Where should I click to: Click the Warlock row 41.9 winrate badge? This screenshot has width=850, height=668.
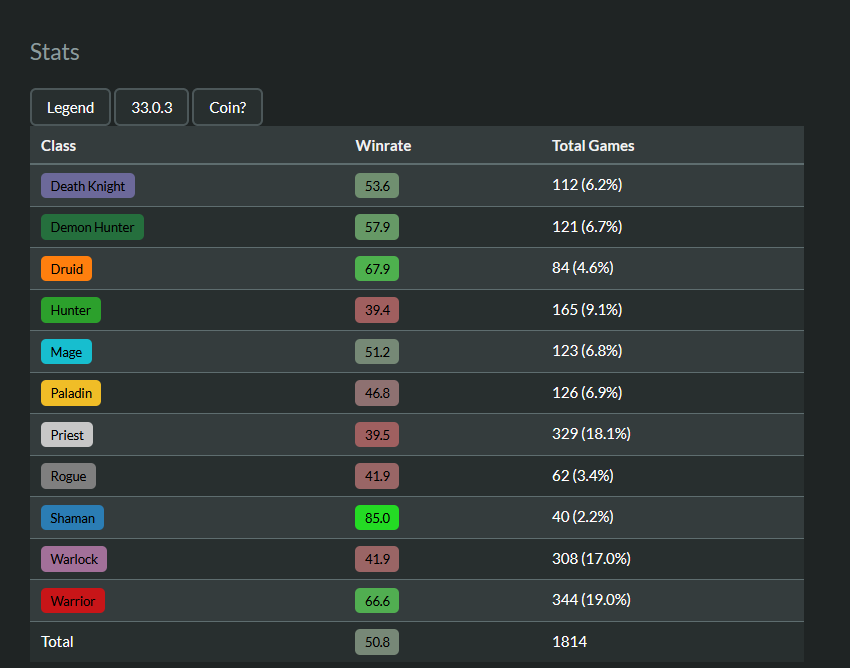pos(377,559)
